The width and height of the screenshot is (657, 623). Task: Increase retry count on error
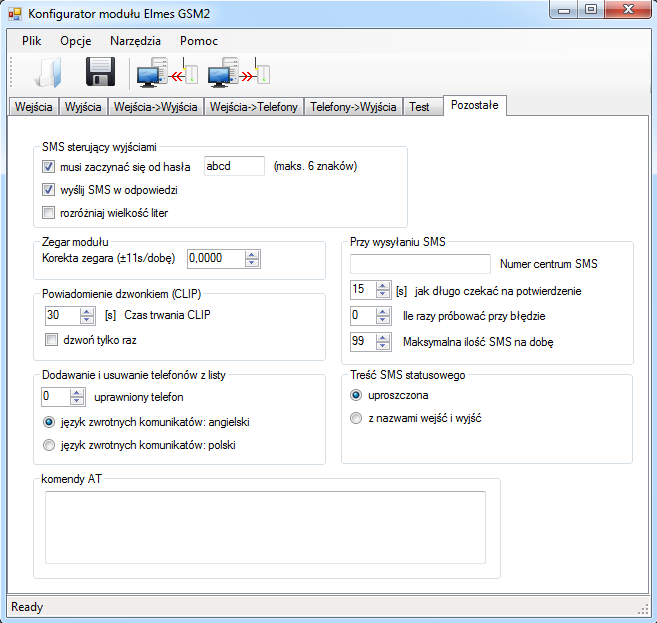point(383,312)
